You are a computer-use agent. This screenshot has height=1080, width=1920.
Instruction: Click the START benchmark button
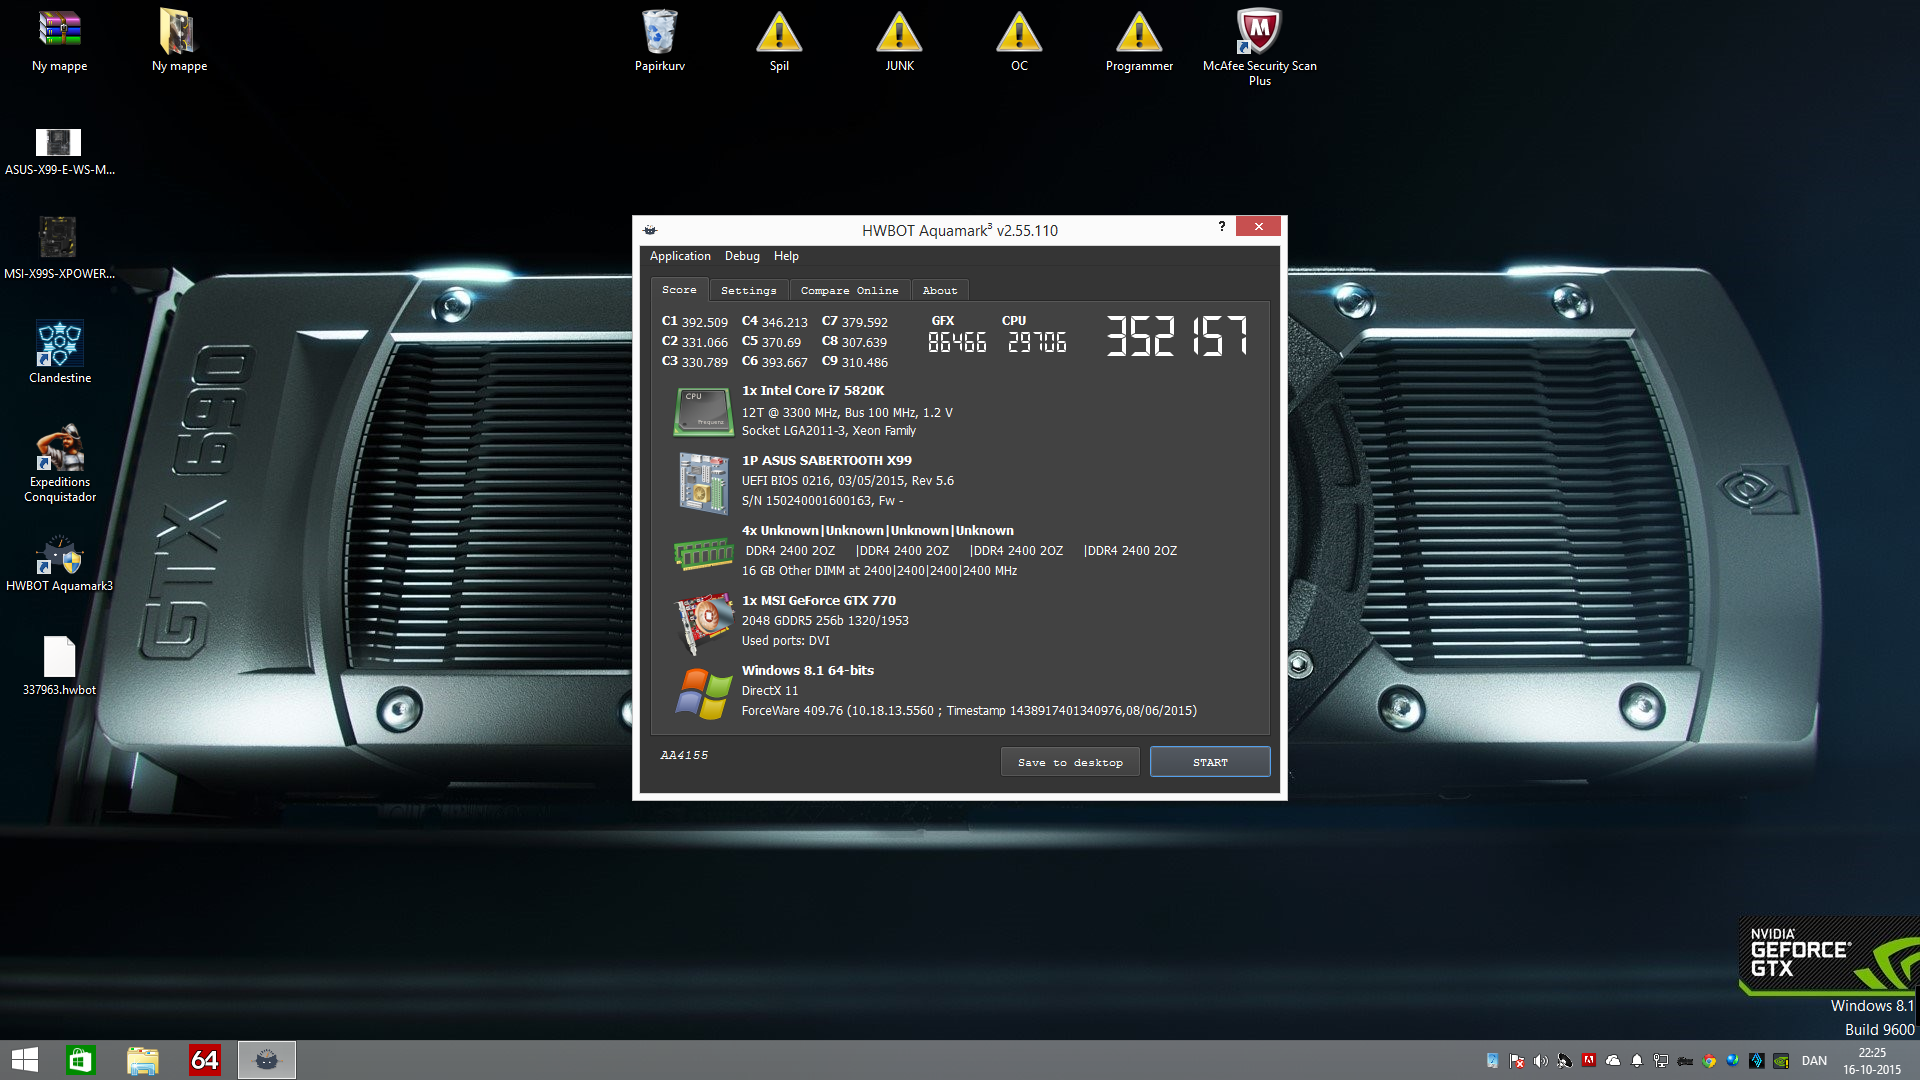1210,762
